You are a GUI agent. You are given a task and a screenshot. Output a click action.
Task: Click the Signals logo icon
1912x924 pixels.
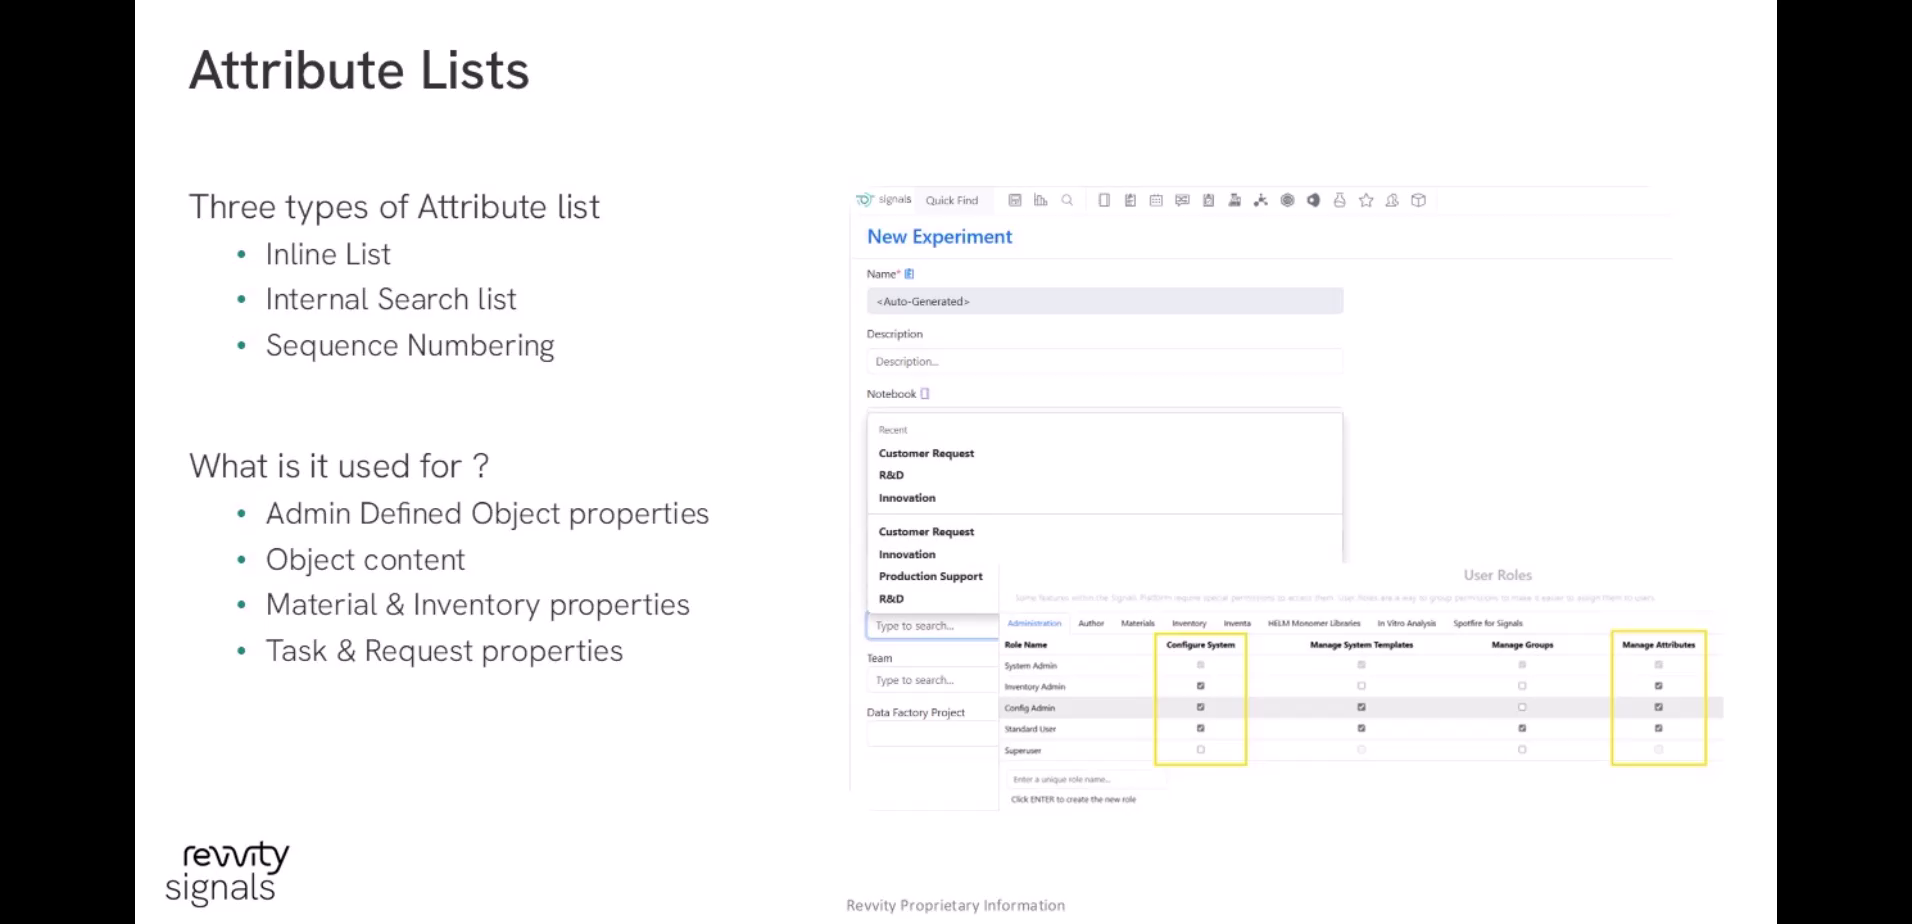[x=865, y=200]
